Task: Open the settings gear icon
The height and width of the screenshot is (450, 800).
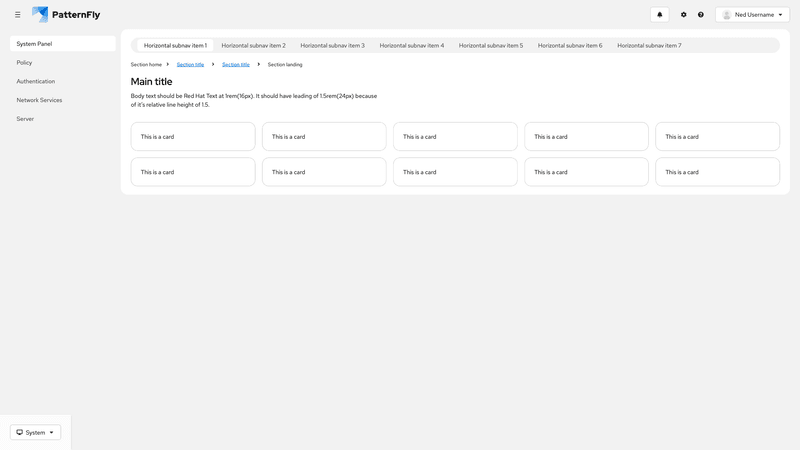Action: point(684,15)
